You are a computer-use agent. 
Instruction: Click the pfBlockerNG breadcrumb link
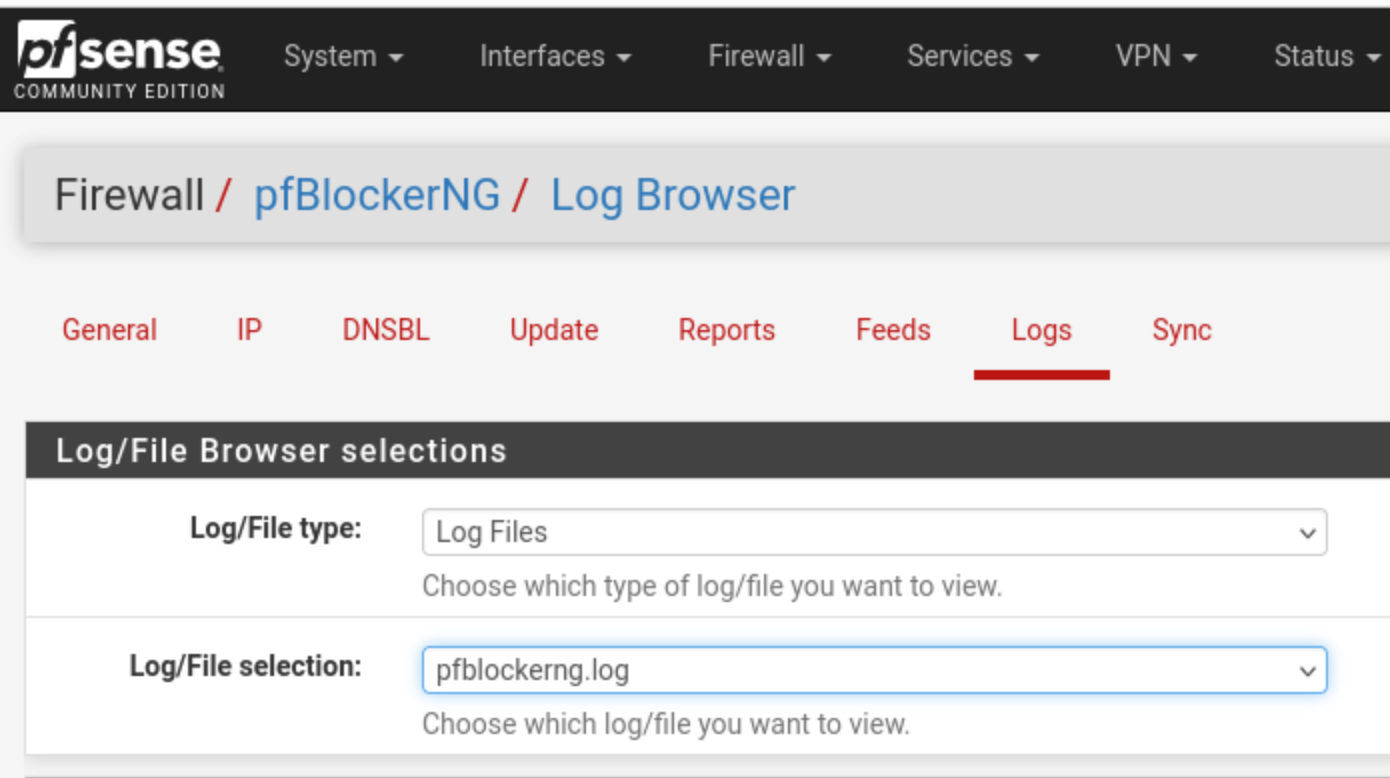(x=377, y=194)
